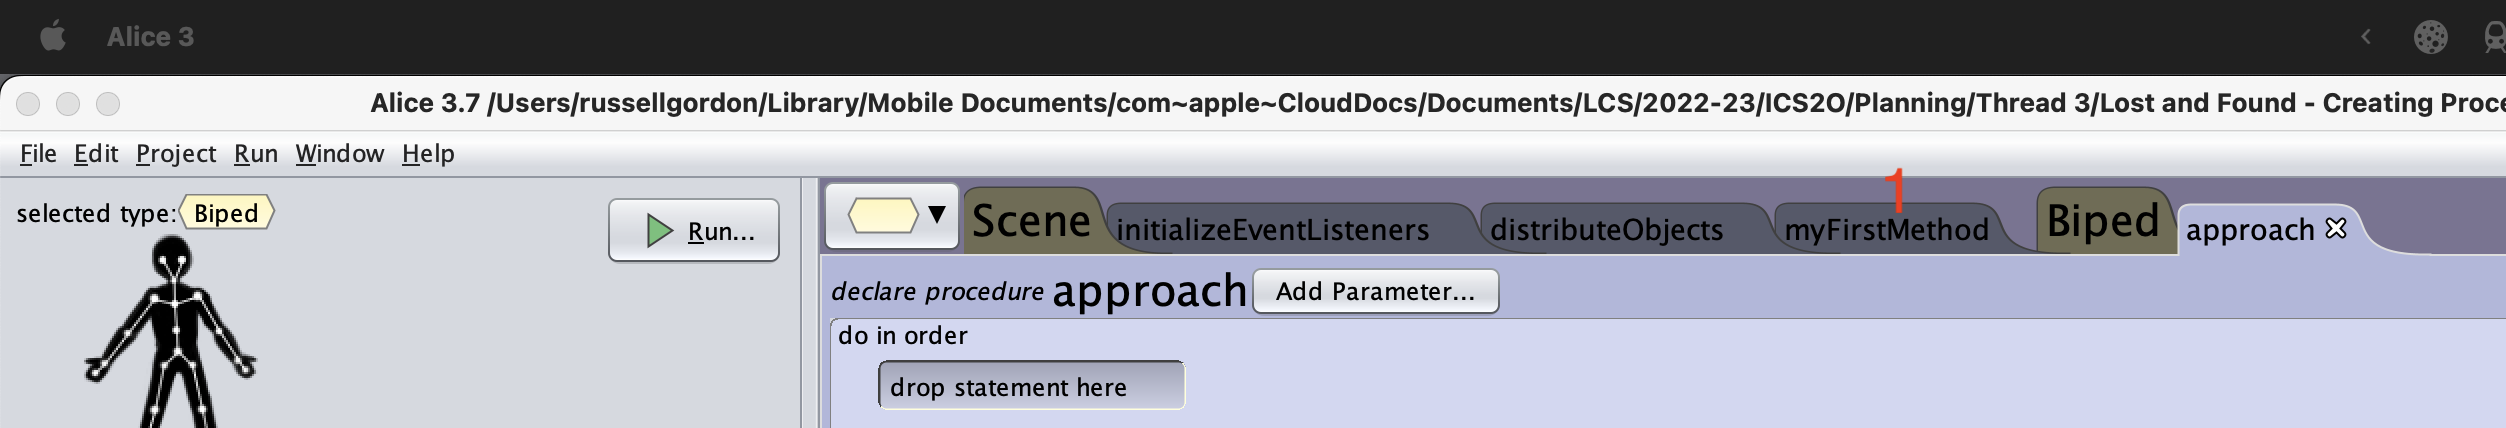
Task: Click the Biped selected type hexagon
Action: (x=226, y=213)
